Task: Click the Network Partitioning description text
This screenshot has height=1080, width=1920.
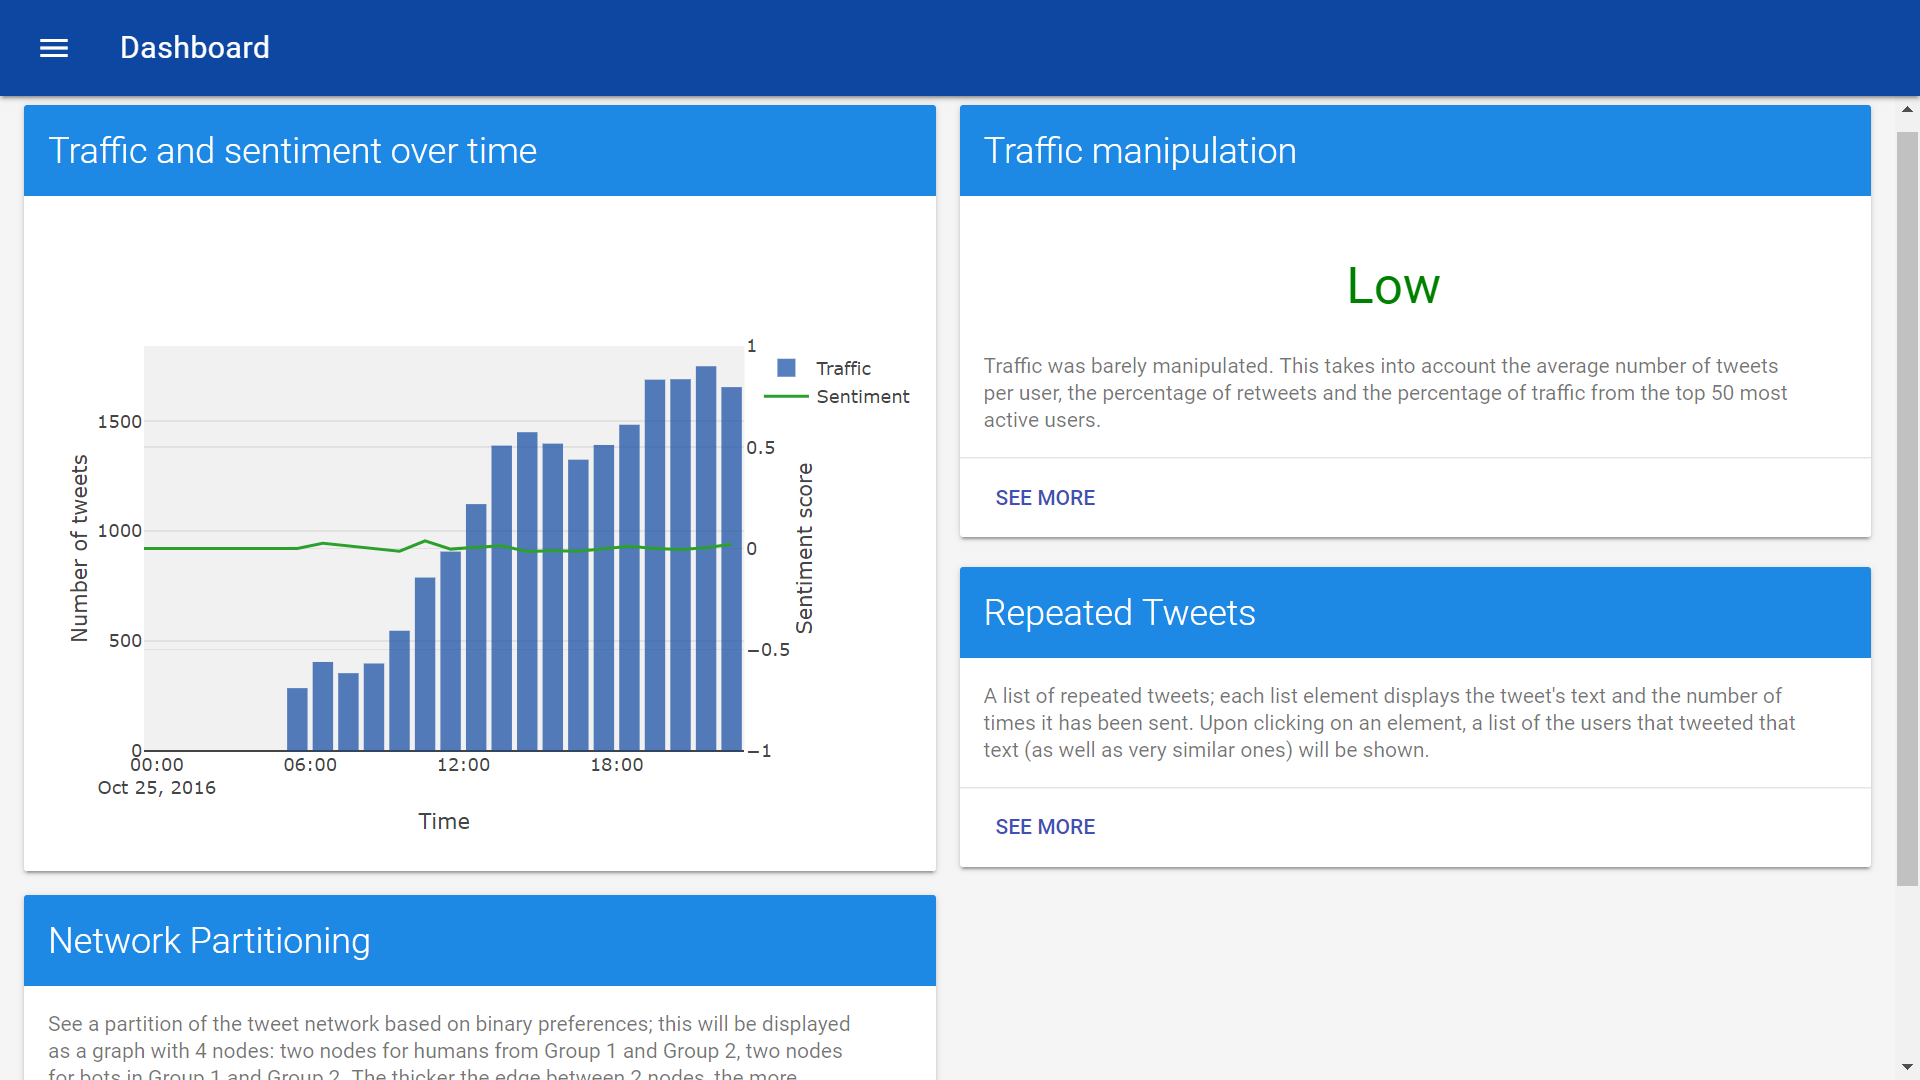Action: 449,1047
